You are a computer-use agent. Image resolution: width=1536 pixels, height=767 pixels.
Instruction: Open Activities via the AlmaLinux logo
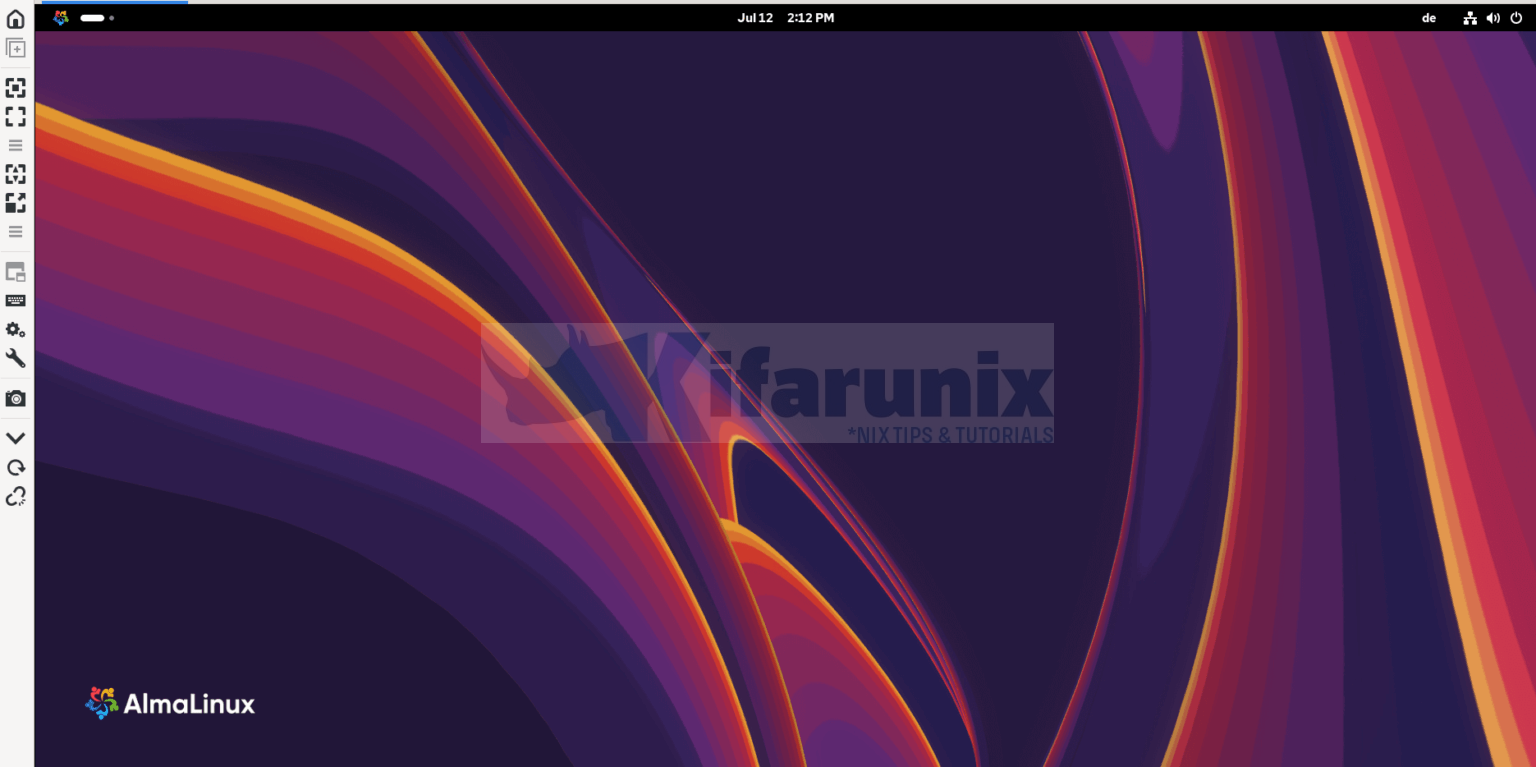point(60,17)
